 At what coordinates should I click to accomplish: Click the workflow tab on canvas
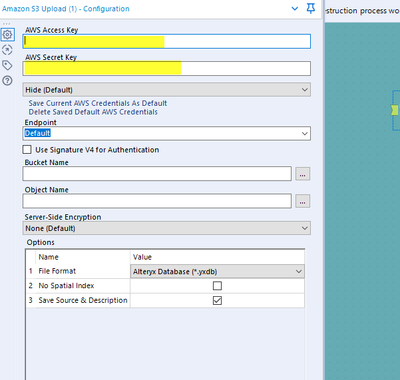coord(363,11)
